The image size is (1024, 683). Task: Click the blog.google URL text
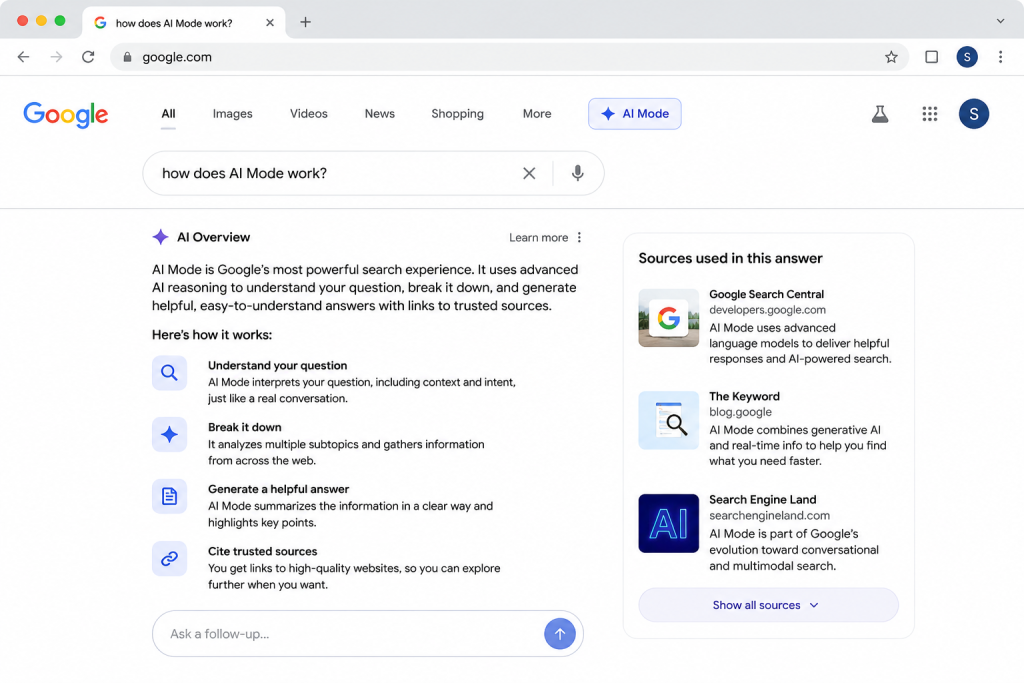740,412
